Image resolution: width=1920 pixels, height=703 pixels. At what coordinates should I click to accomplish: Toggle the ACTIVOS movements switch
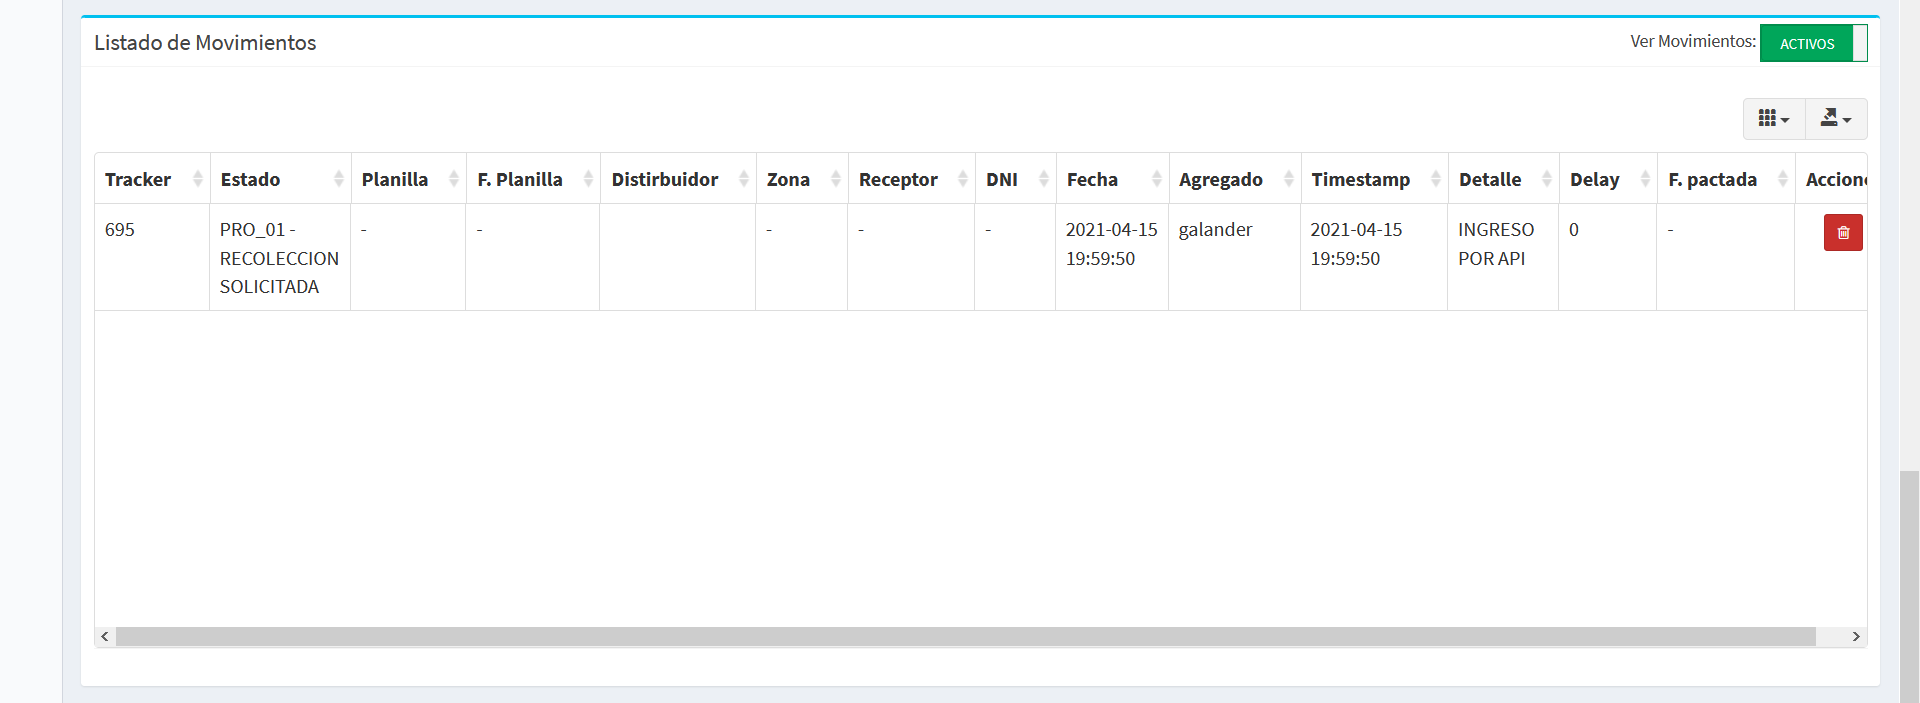(1812, 44)
